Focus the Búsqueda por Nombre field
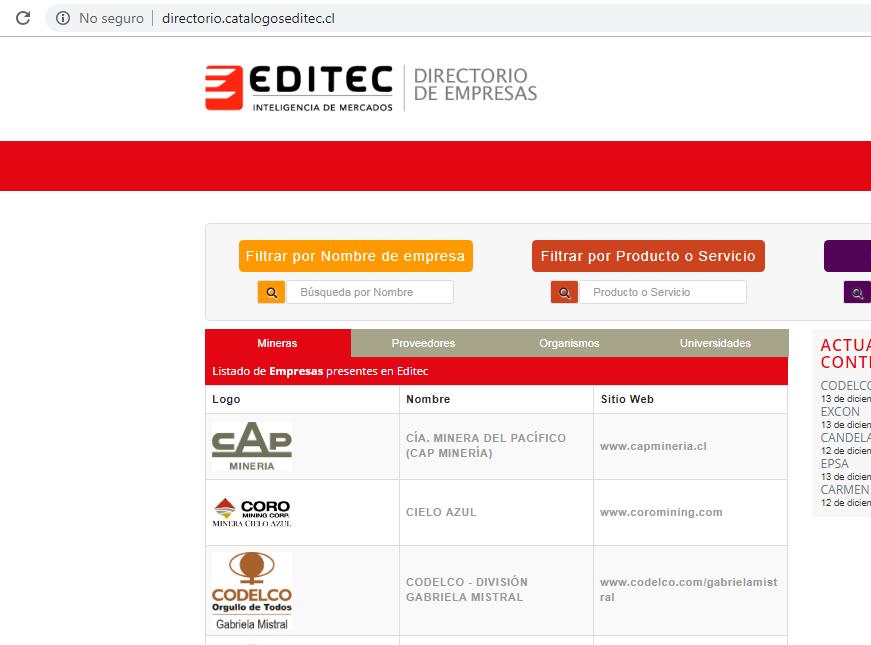 (x=370, y=292)
